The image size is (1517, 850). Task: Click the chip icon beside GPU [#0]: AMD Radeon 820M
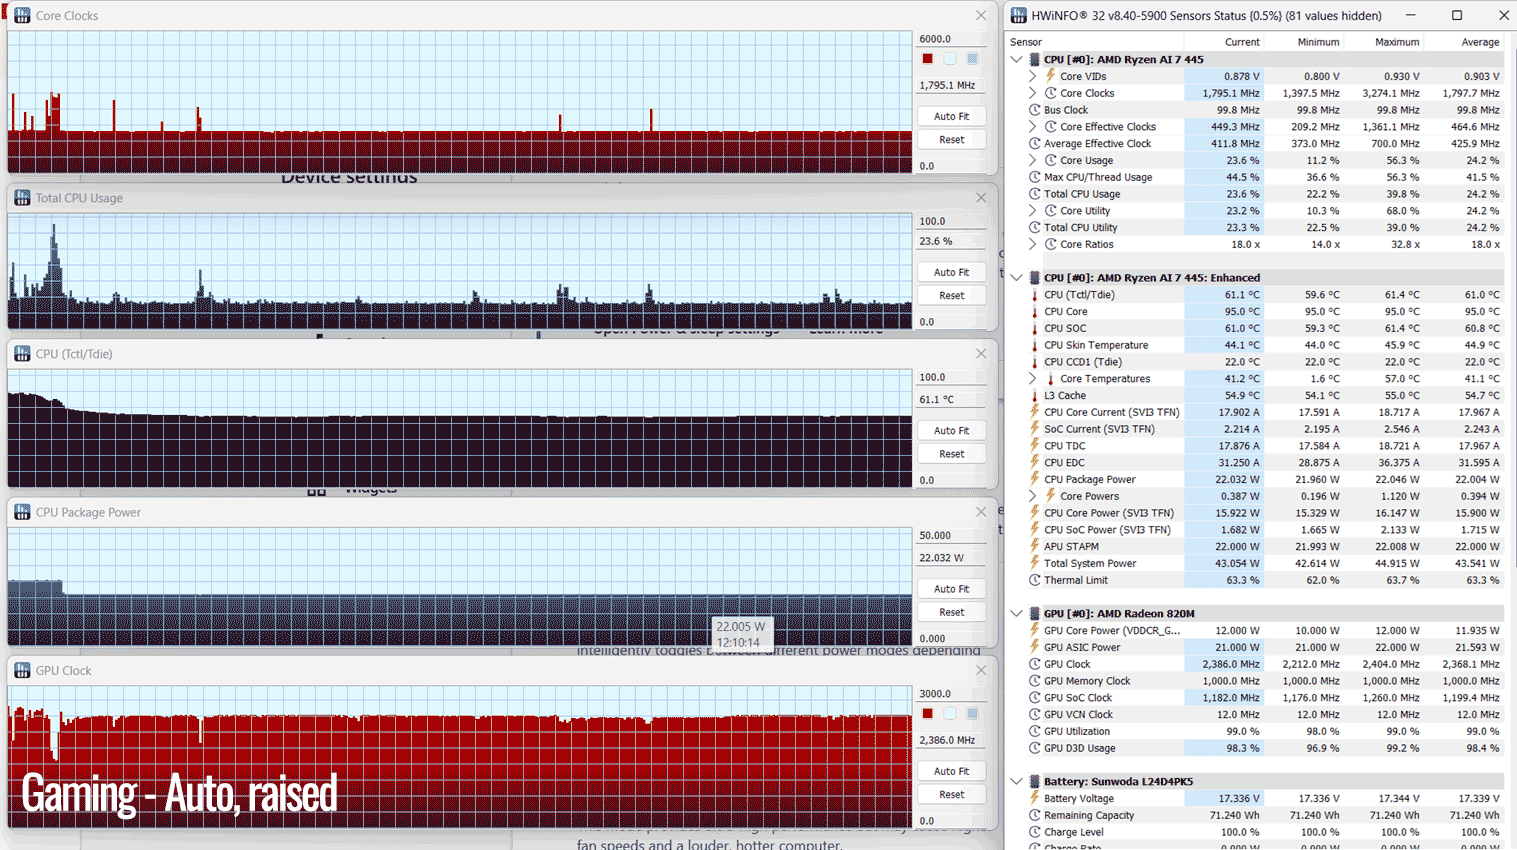point(1035,614)
